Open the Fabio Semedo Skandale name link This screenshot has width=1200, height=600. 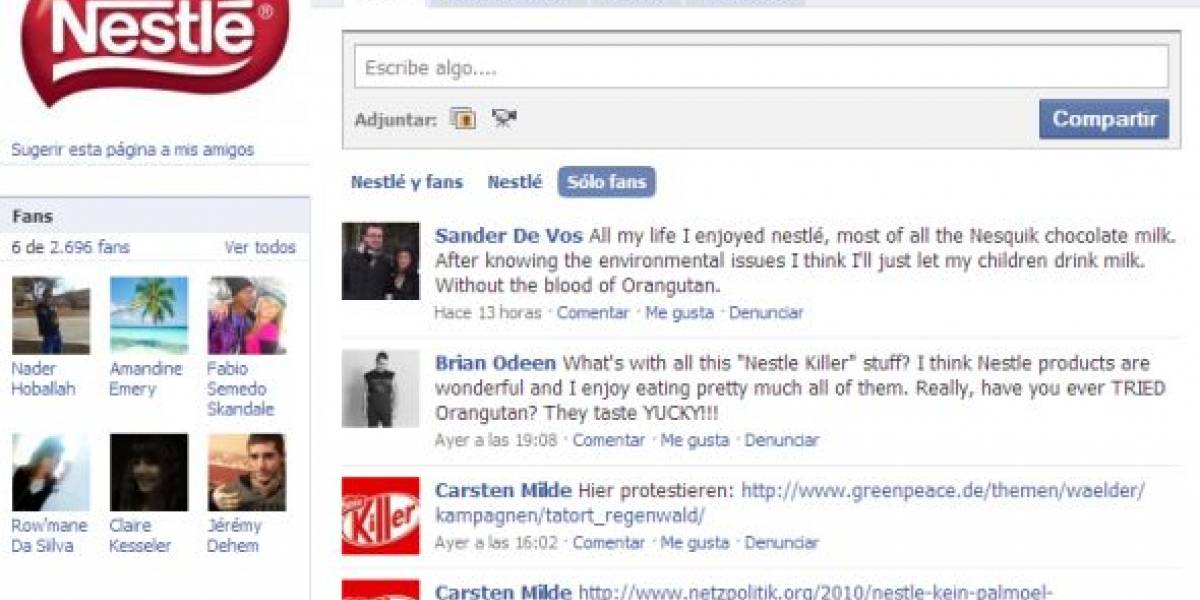point(240,389)
